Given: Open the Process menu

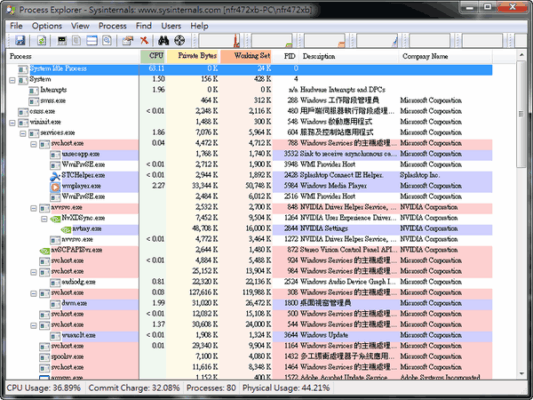Looking at the screenshot, I should tap(112, 26).
